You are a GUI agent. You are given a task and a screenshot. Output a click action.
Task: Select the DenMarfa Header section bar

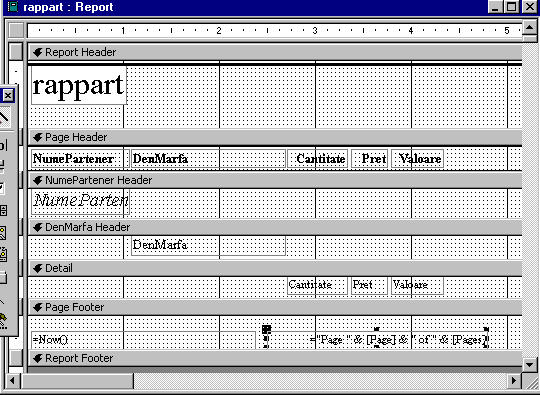click(275, 227)
